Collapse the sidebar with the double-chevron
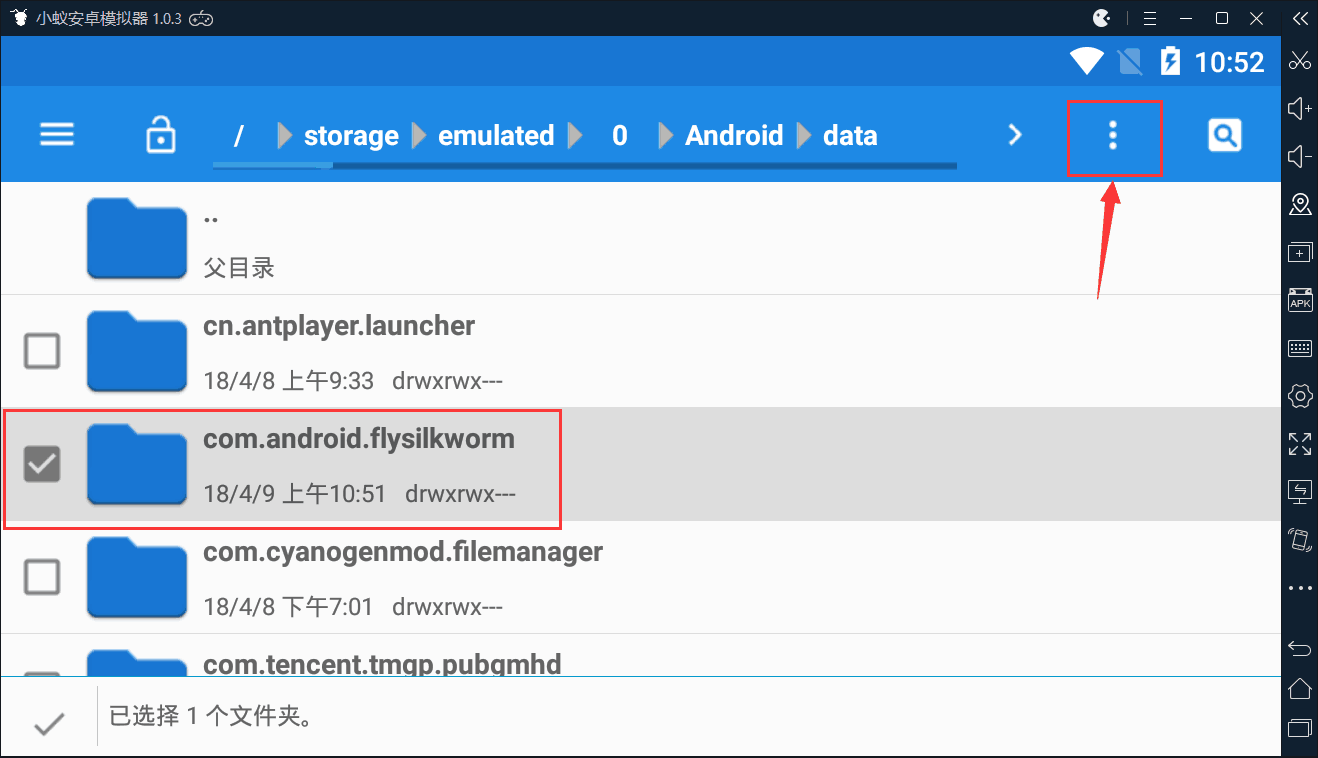 pyautogui.click(x=1299, y=18)
